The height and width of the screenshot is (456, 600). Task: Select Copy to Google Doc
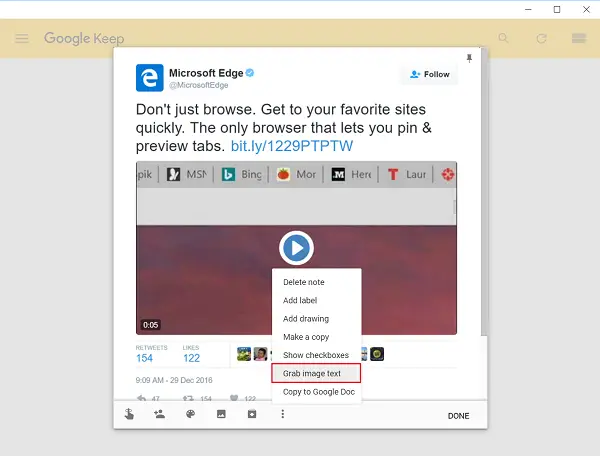(x=316, y=392)
